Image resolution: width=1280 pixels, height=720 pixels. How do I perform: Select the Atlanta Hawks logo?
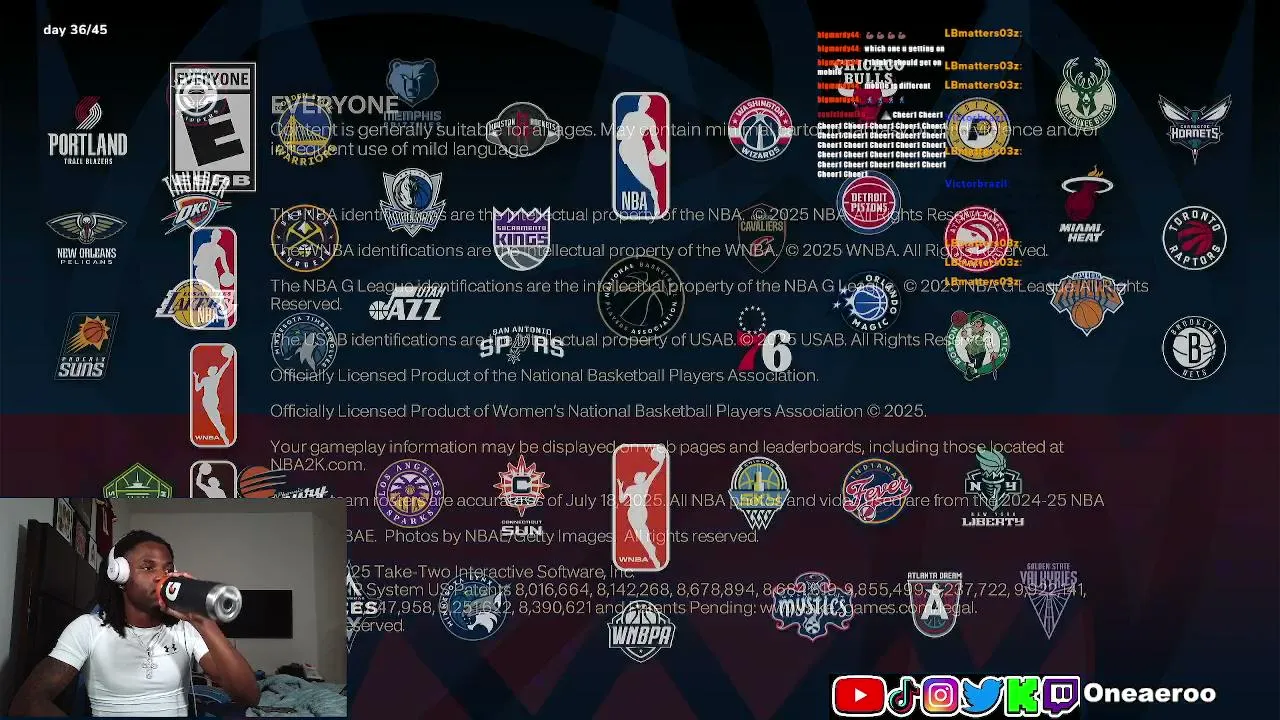coord(977,238)
